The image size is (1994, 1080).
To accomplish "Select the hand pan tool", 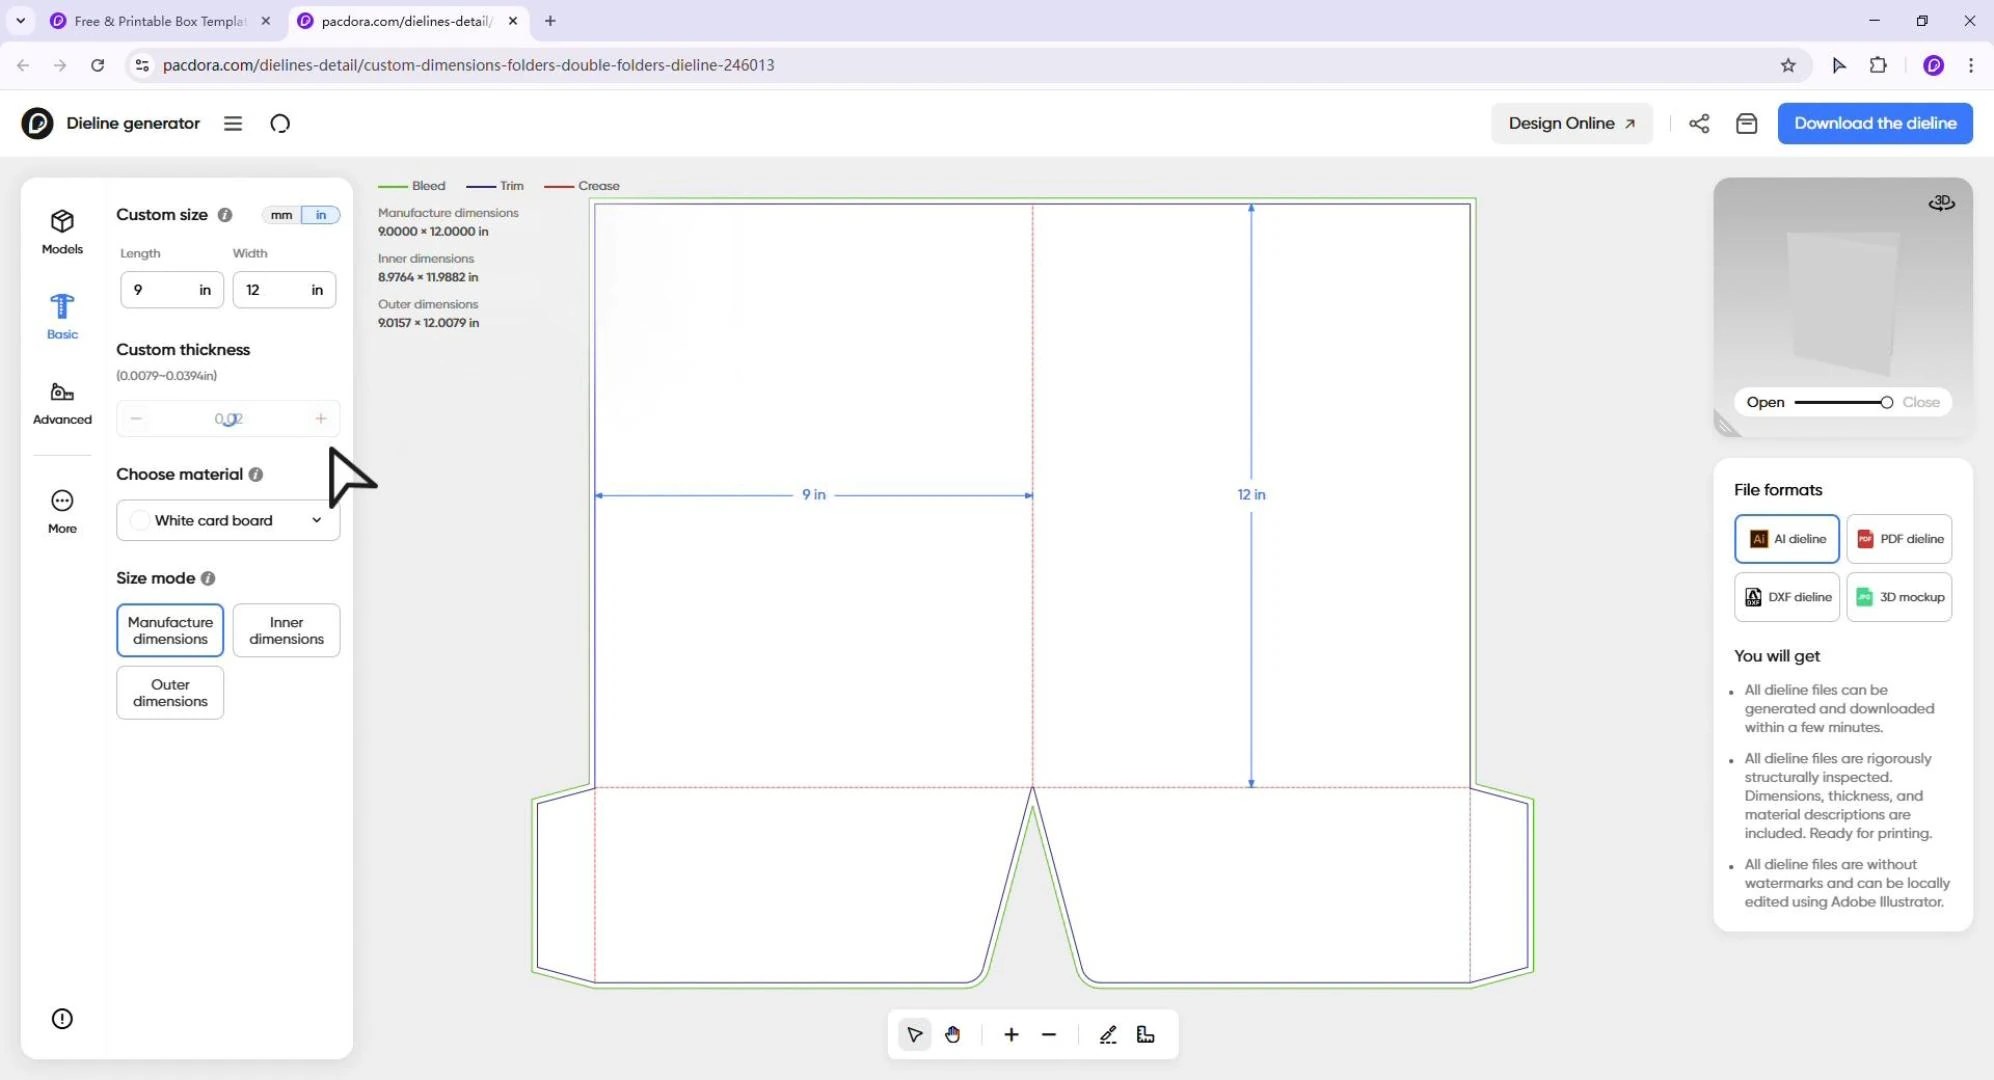I will click(952, 1035).
